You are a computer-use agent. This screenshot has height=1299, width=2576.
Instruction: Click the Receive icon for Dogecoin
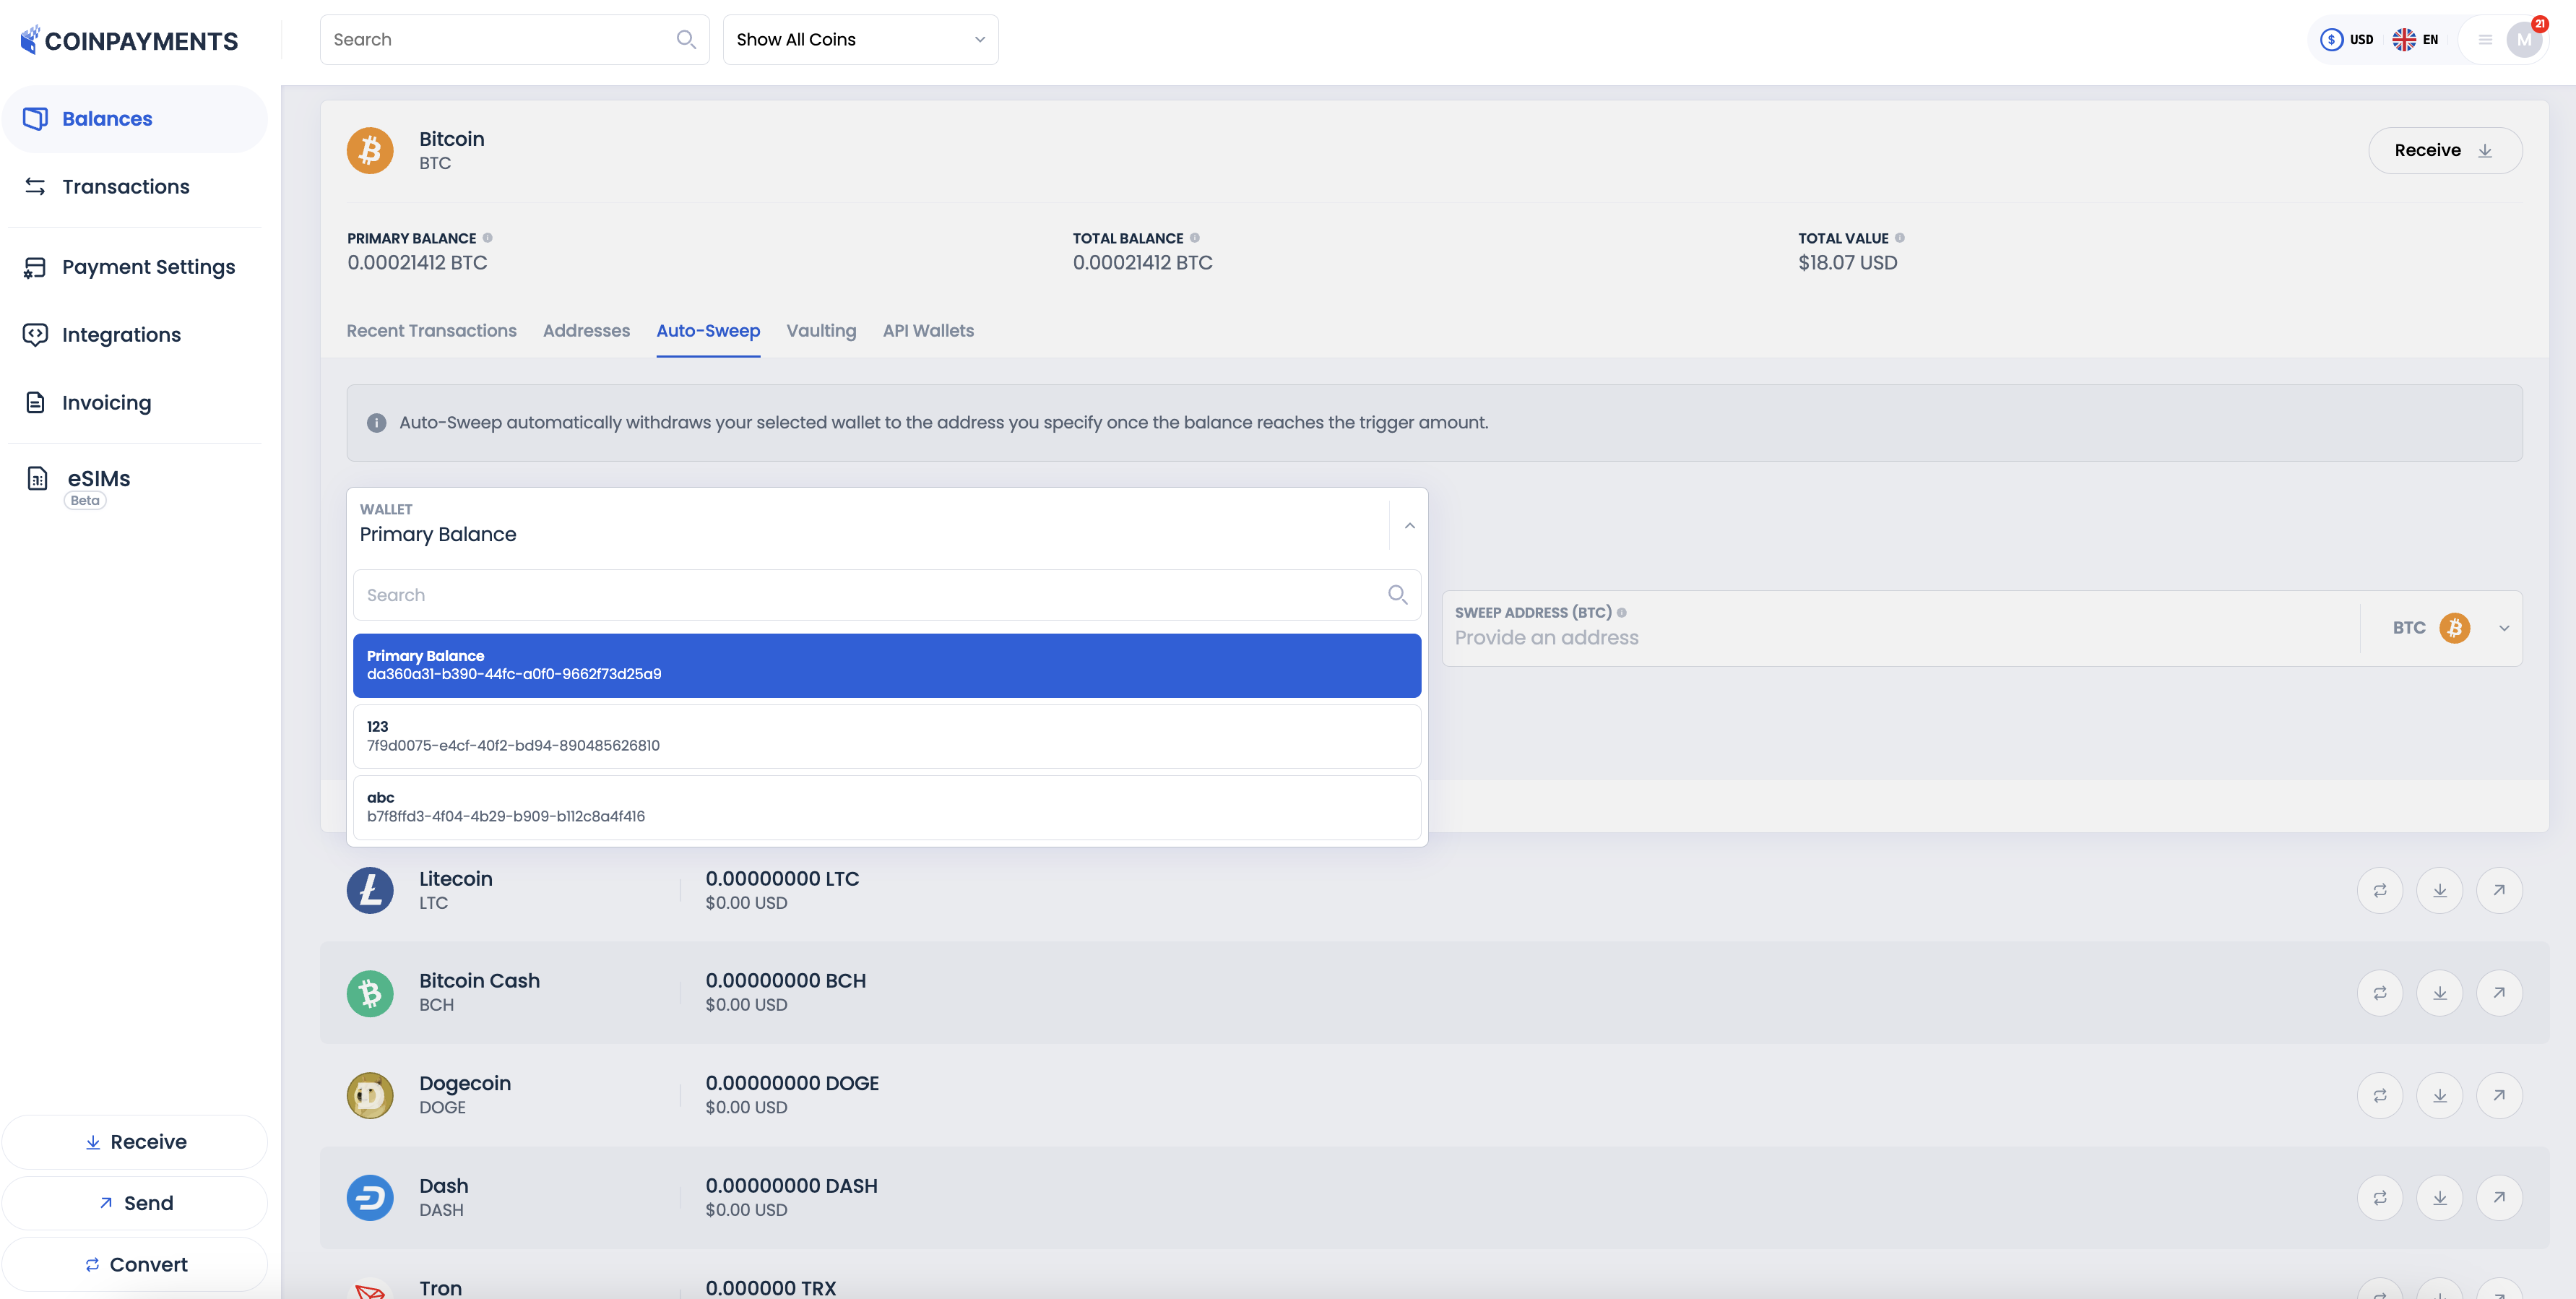point(2440,1095)
